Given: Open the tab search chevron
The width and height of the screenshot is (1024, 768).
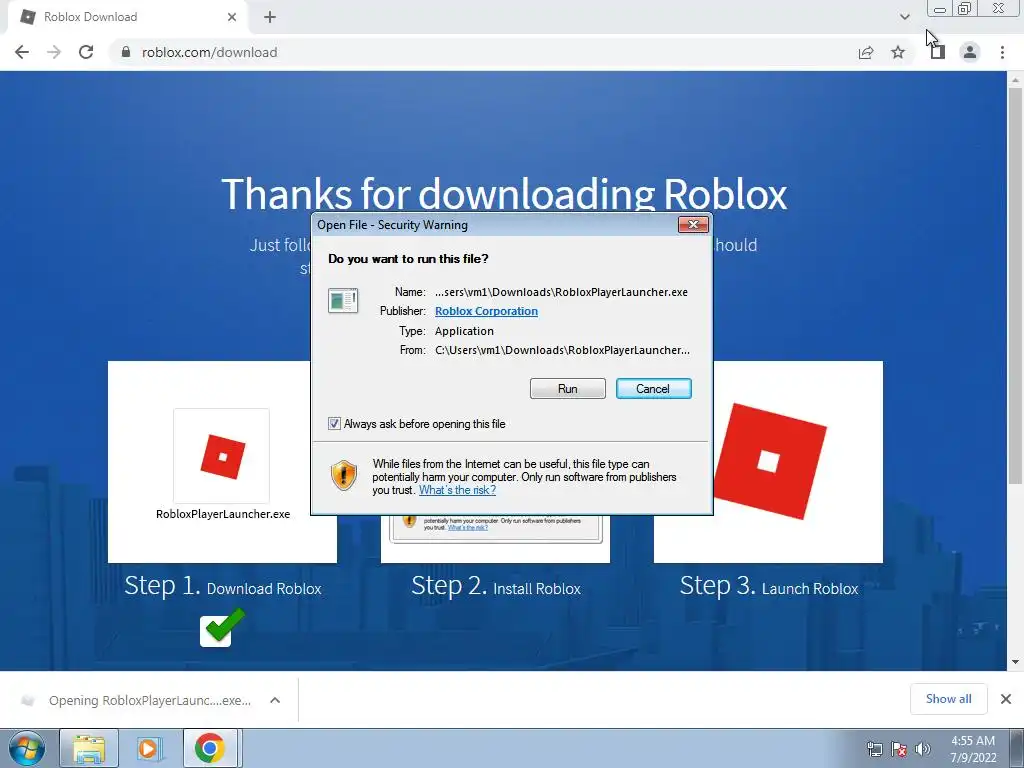Looking at the screenshot, I should click(x=904, y=17).
